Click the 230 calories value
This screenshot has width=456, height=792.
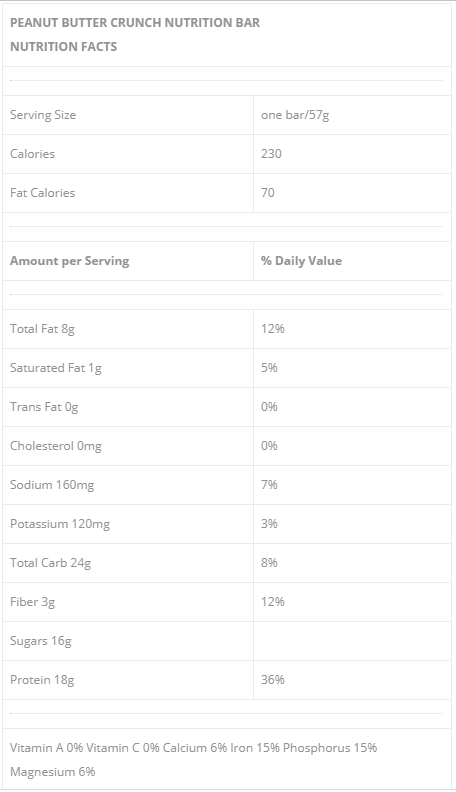pyautogui.click(x=271, y=154)
